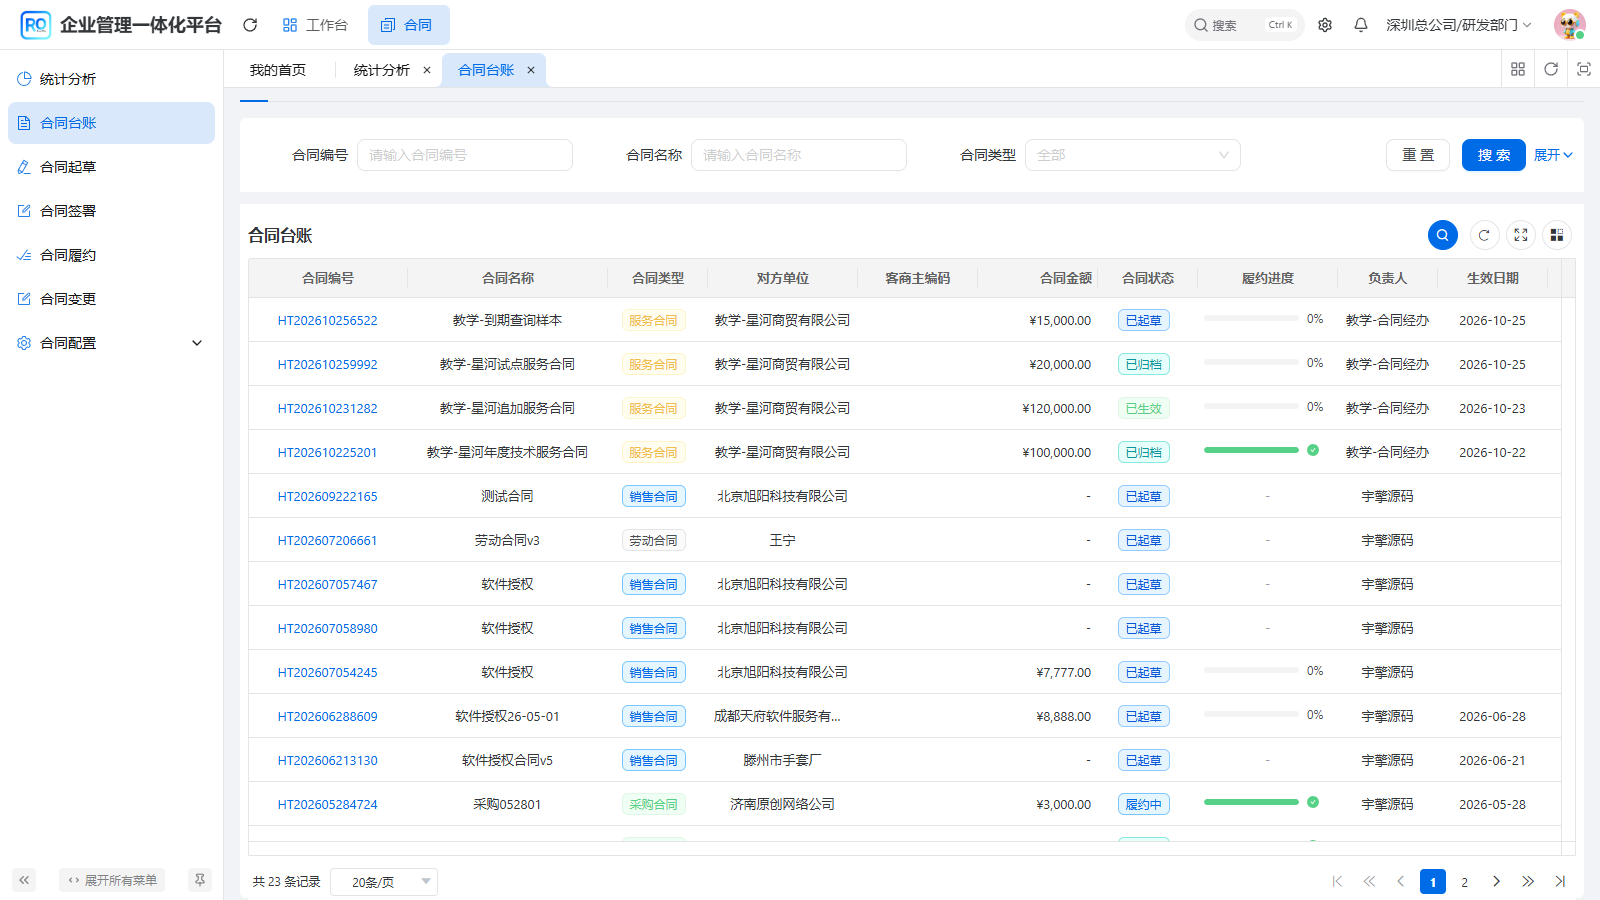Open contract link HT202610256522

328,321
